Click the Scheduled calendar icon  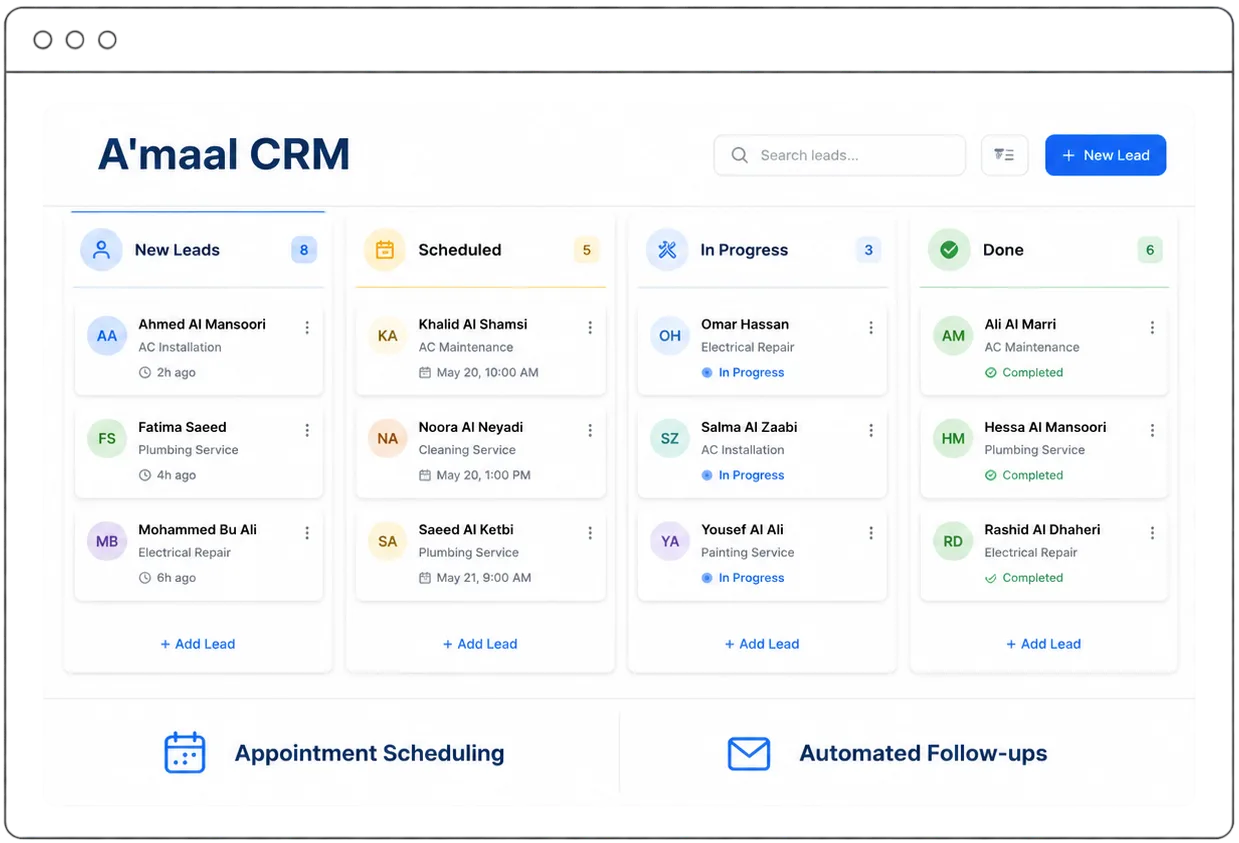(384, 250)
